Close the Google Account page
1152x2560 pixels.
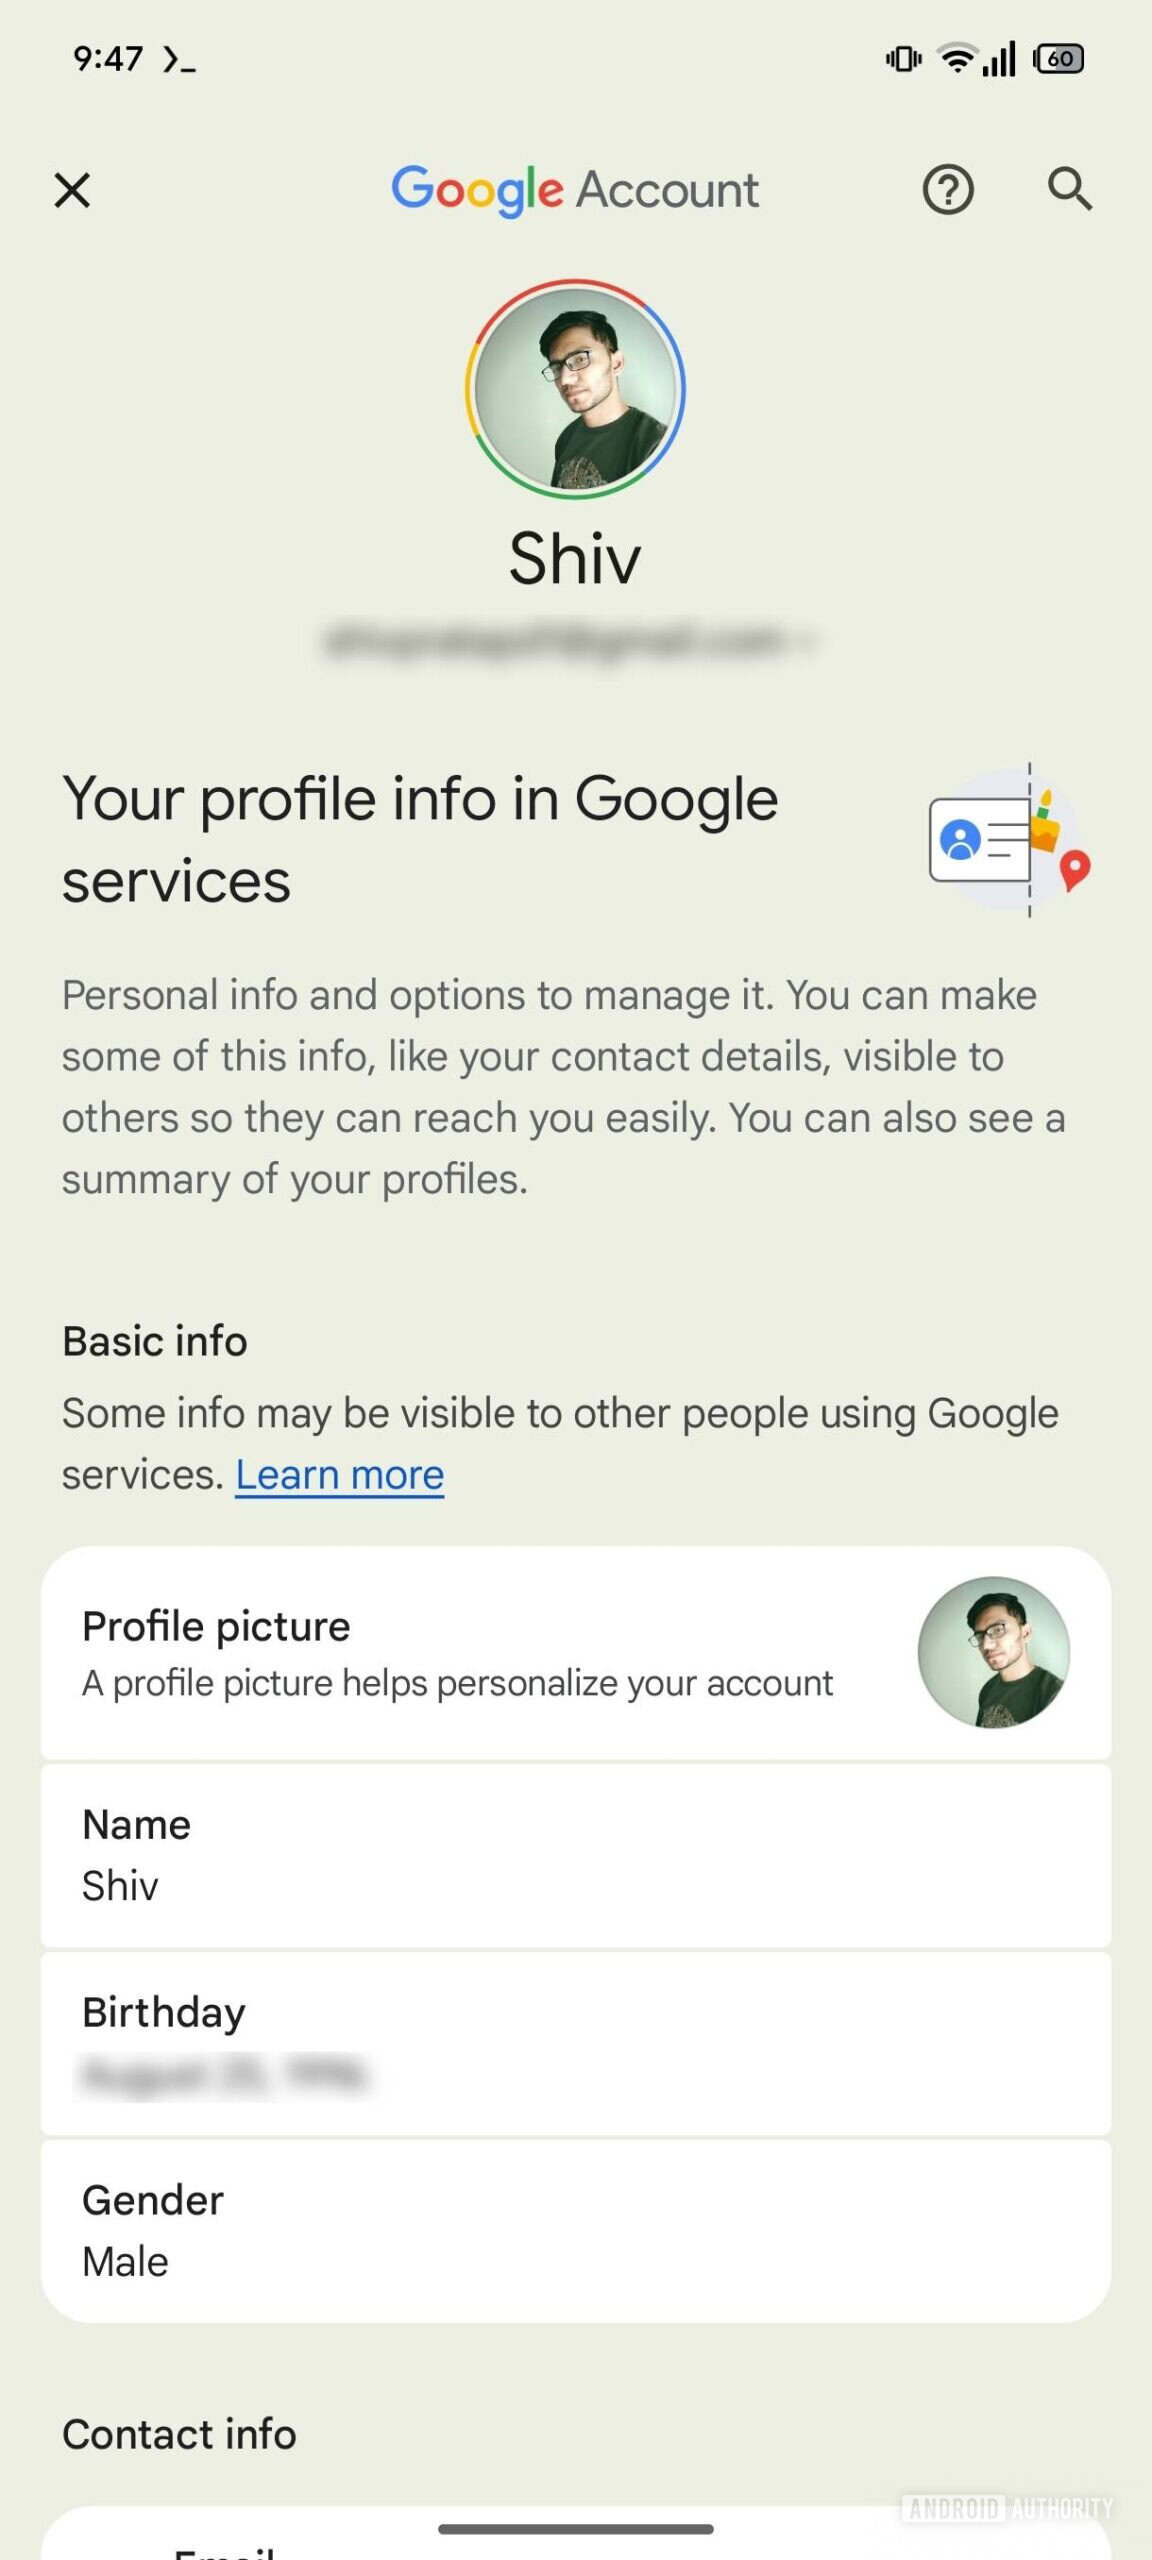pyautogui.click(x=72, y=190)
